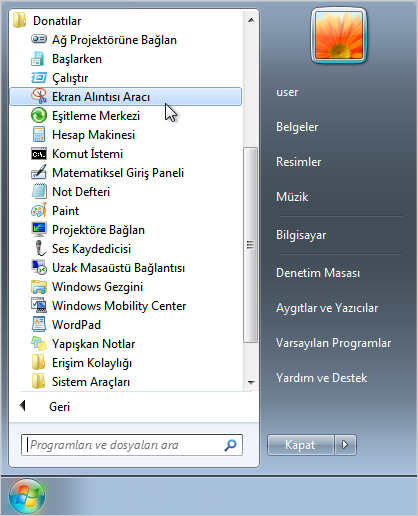418x516 pixels.
Task: Click the Not Defteri notepad icon
Action: 39,192
